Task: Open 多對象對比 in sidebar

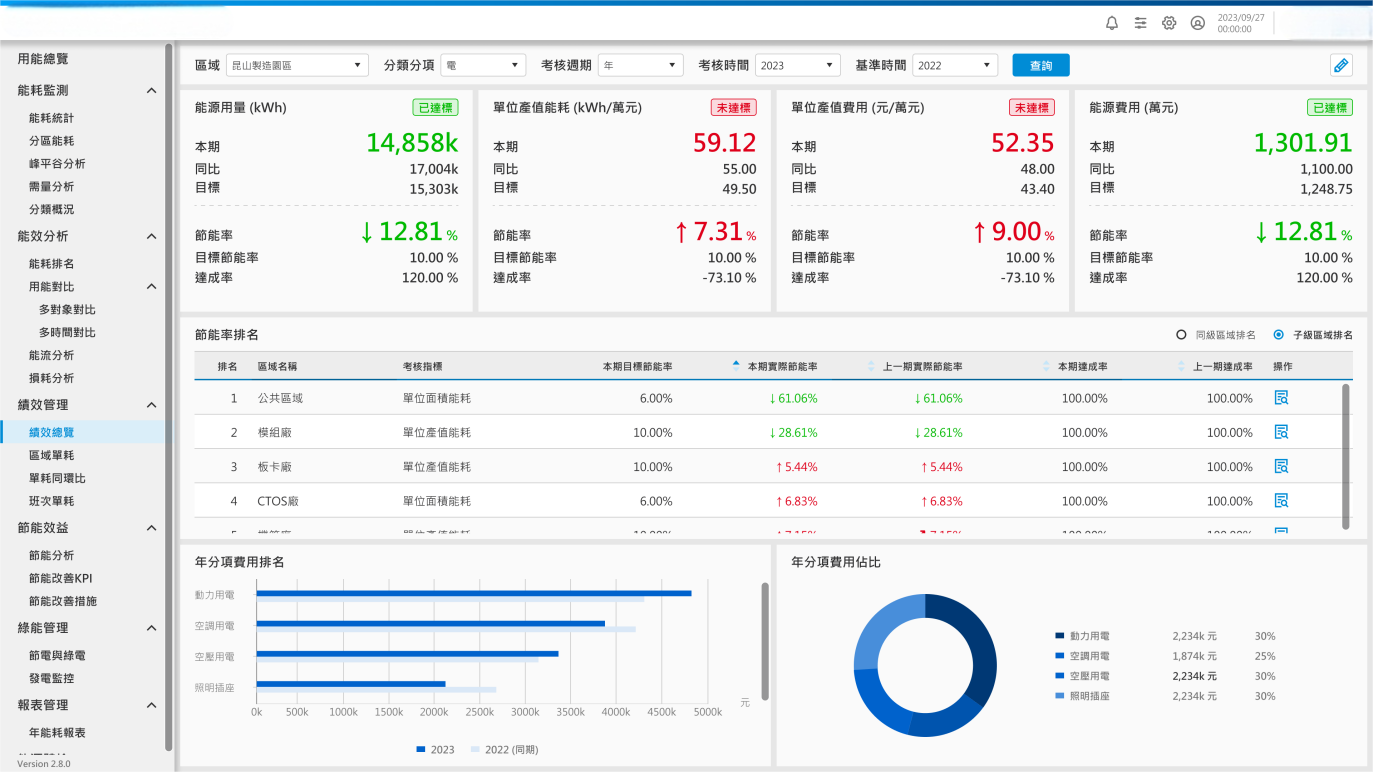Action: (x=67, y=310)
